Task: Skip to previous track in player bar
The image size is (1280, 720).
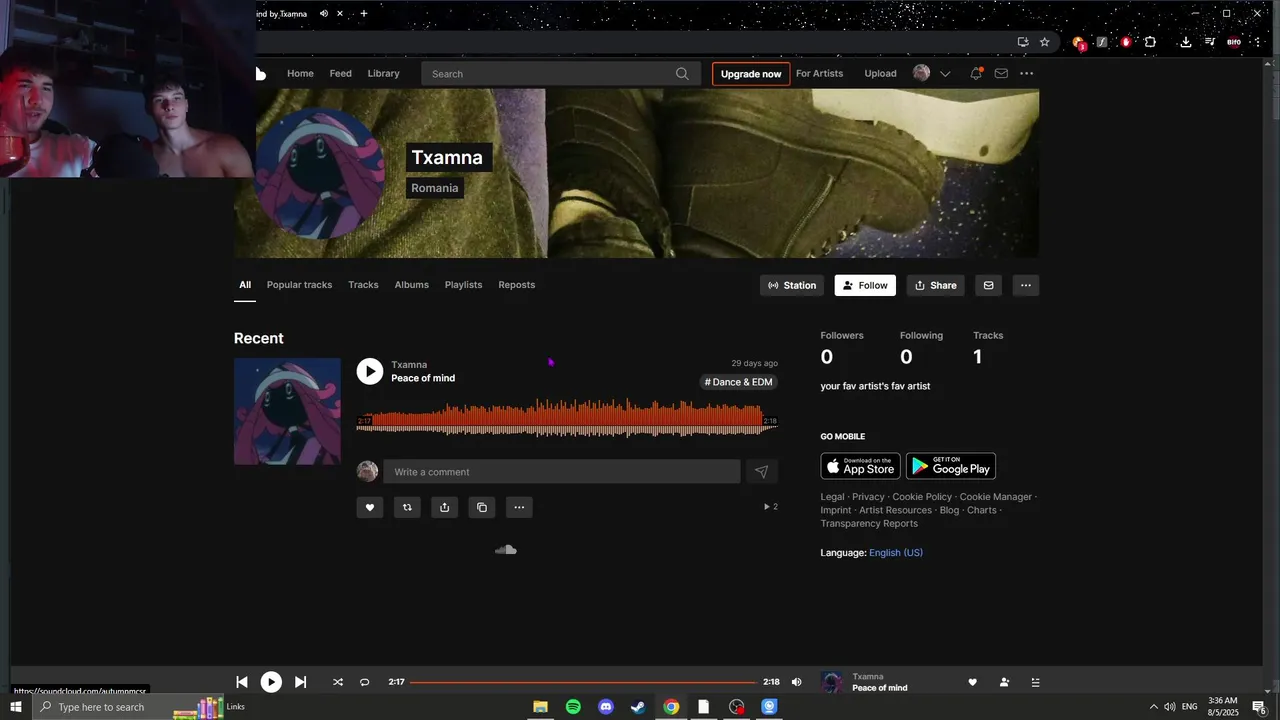Action: click(242, 682)
